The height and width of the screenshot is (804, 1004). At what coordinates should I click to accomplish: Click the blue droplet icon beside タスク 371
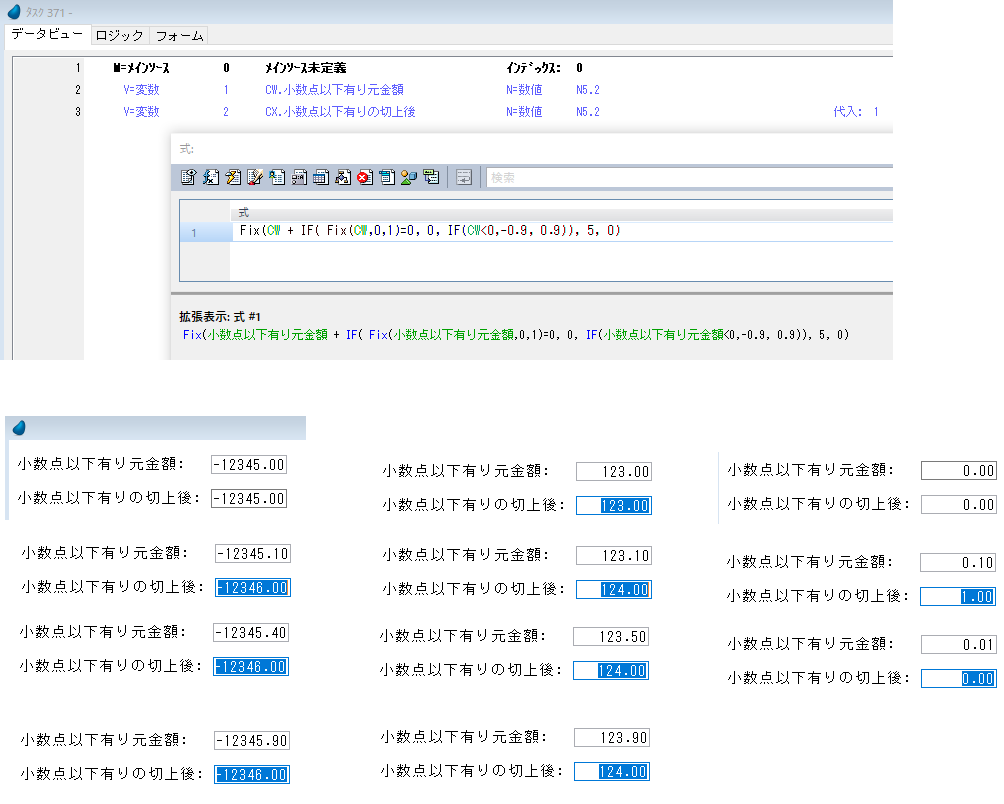coord(14,11)
